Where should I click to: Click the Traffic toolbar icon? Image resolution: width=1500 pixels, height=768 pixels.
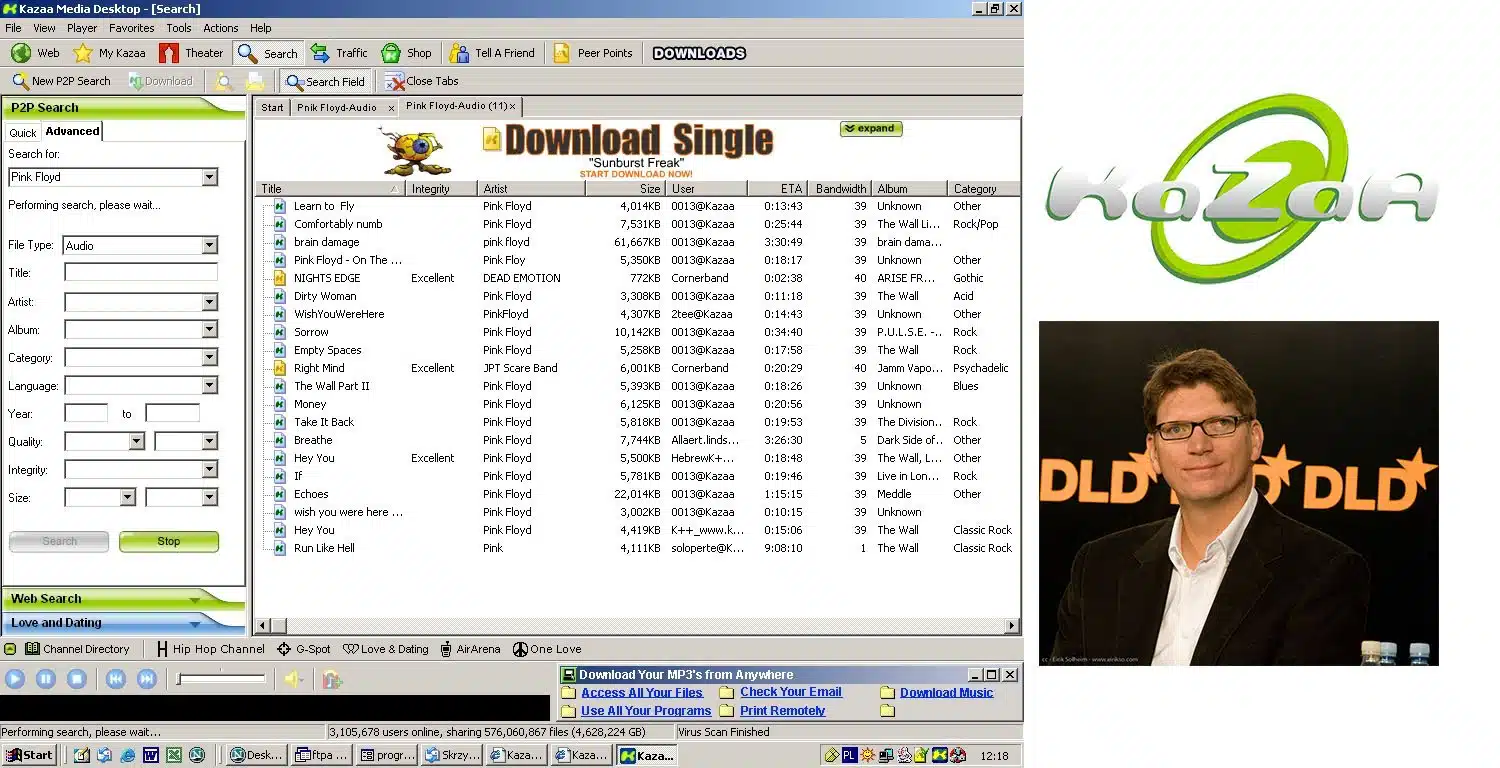point(339,53)
